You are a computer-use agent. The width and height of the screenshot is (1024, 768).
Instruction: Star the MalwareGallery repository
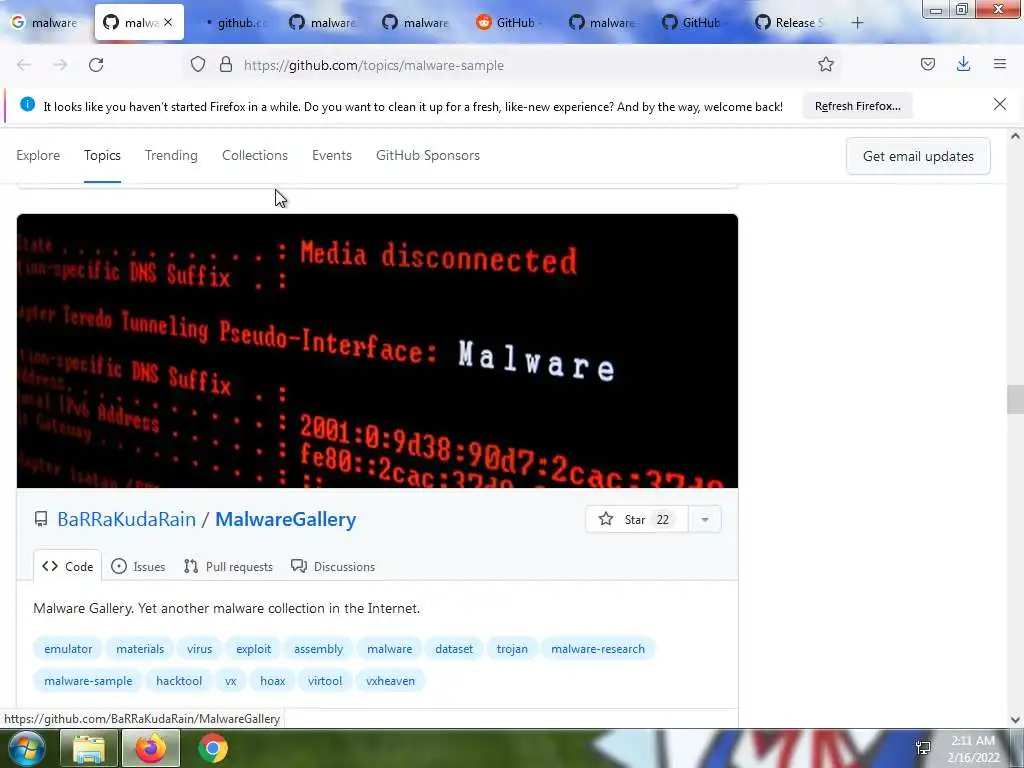pyautogui.click(x=636, y=519)
